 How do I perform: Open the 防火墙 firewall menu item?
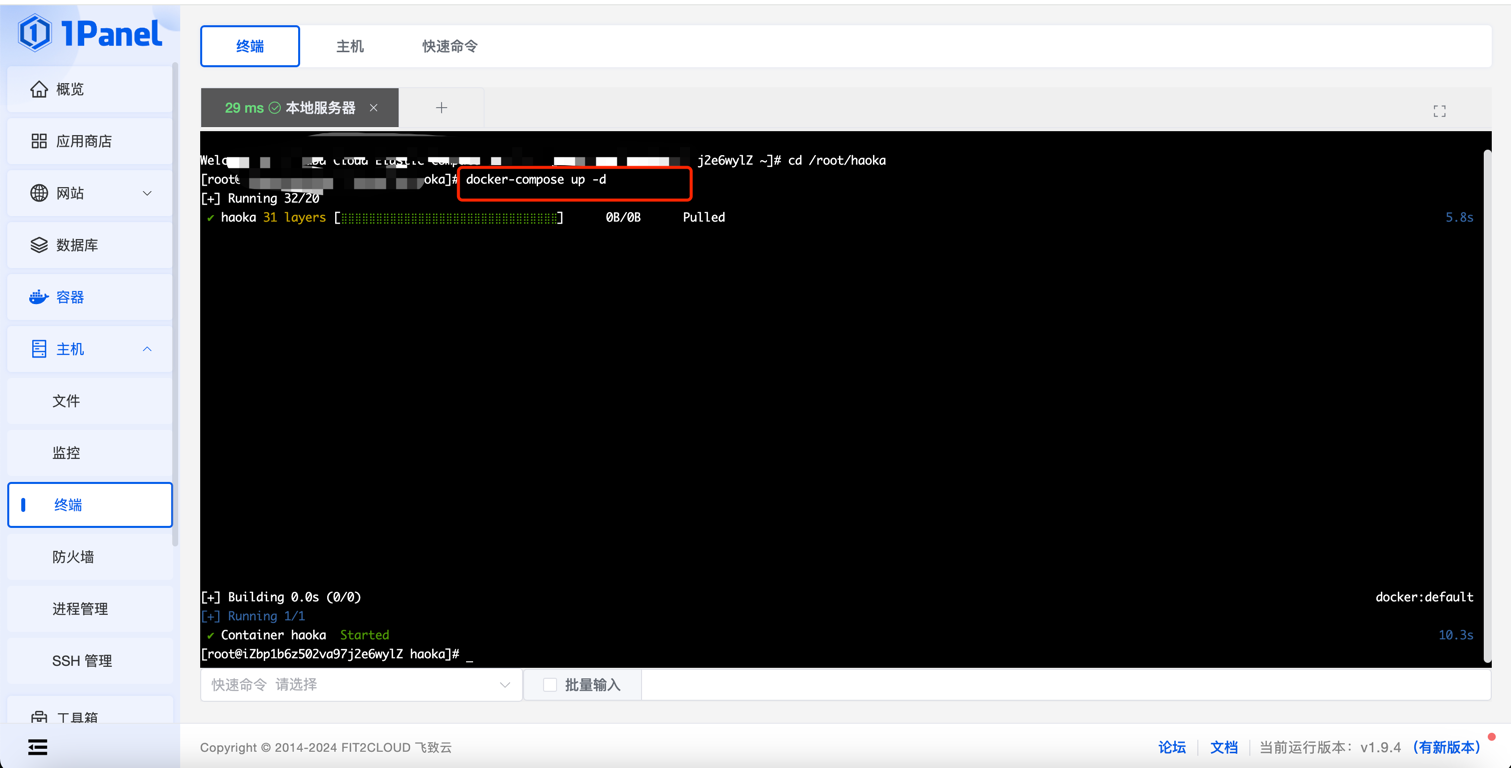coord(73,557)
